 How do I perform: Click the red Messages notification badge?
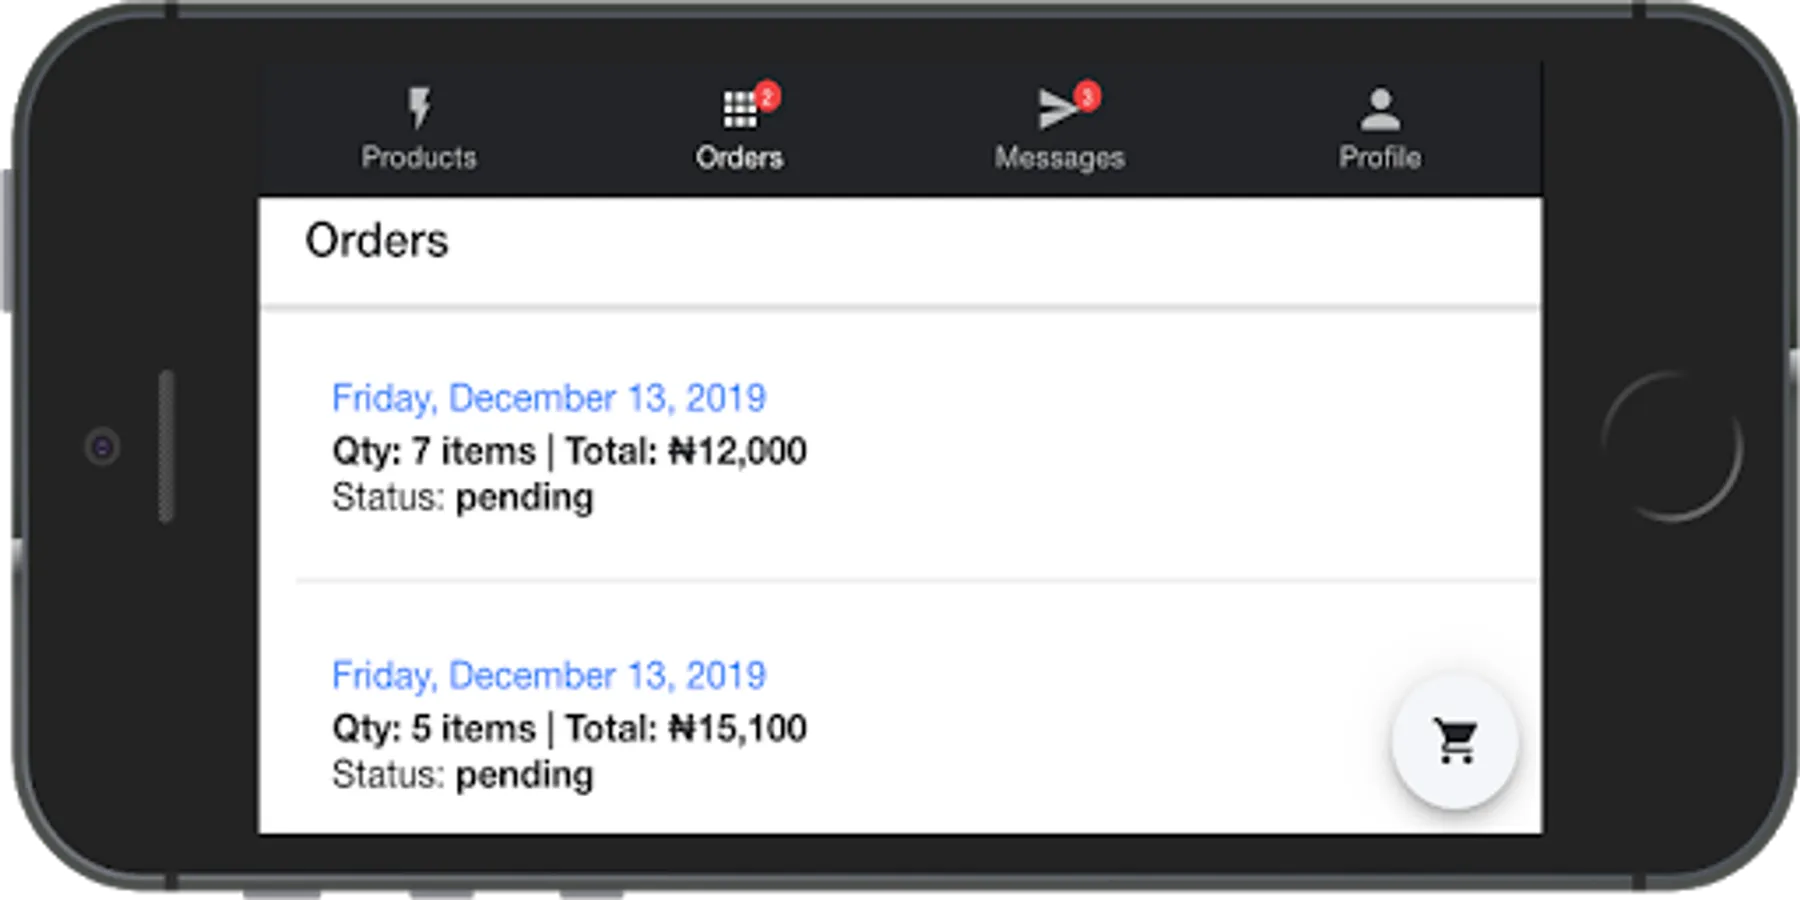(1088, 96)
